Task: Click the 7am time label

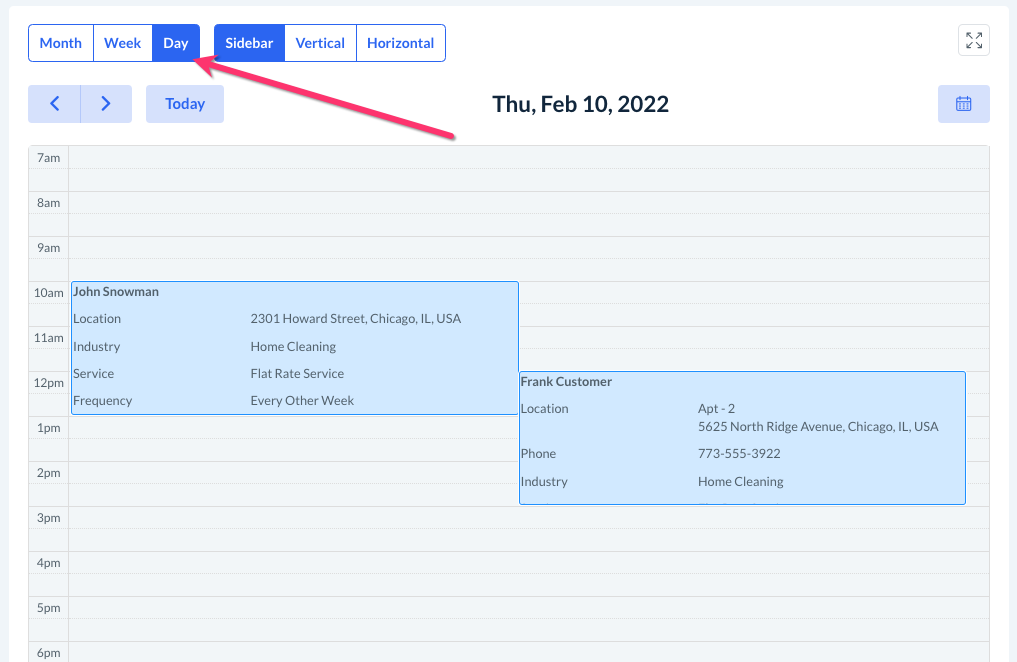Action: click(48, 158)
